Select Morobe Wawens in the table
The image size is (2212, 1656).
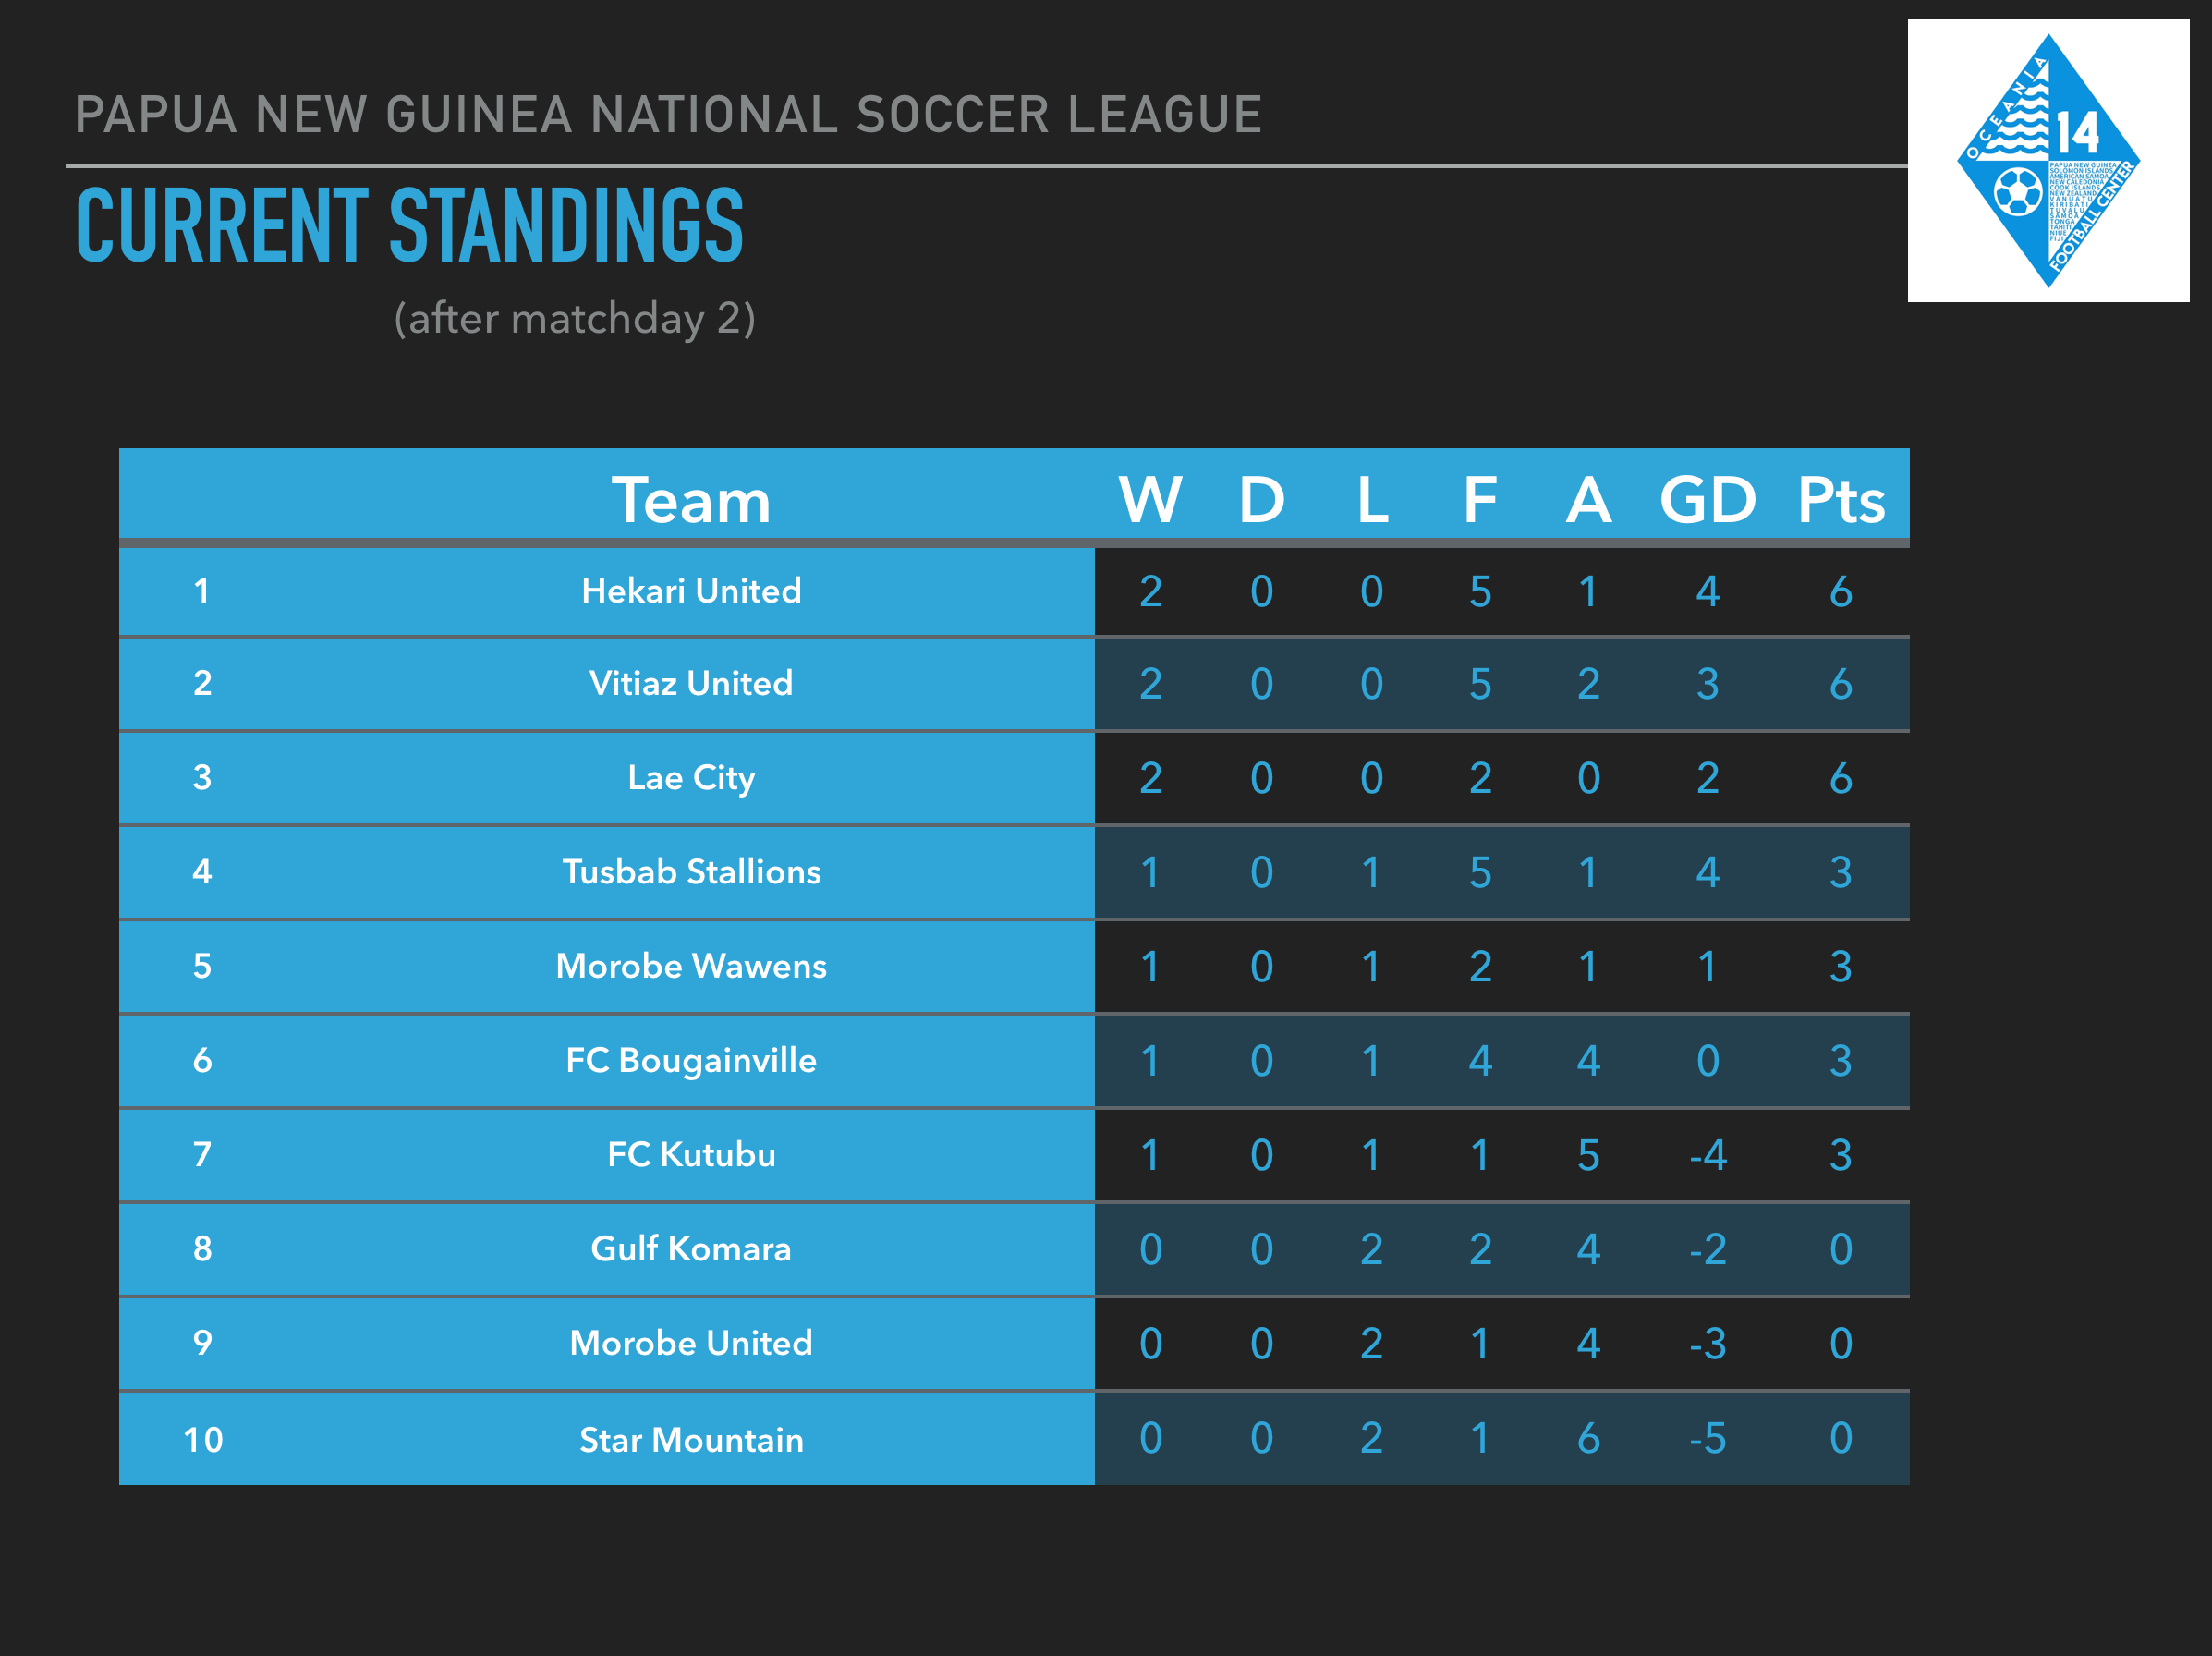(691, 966)
